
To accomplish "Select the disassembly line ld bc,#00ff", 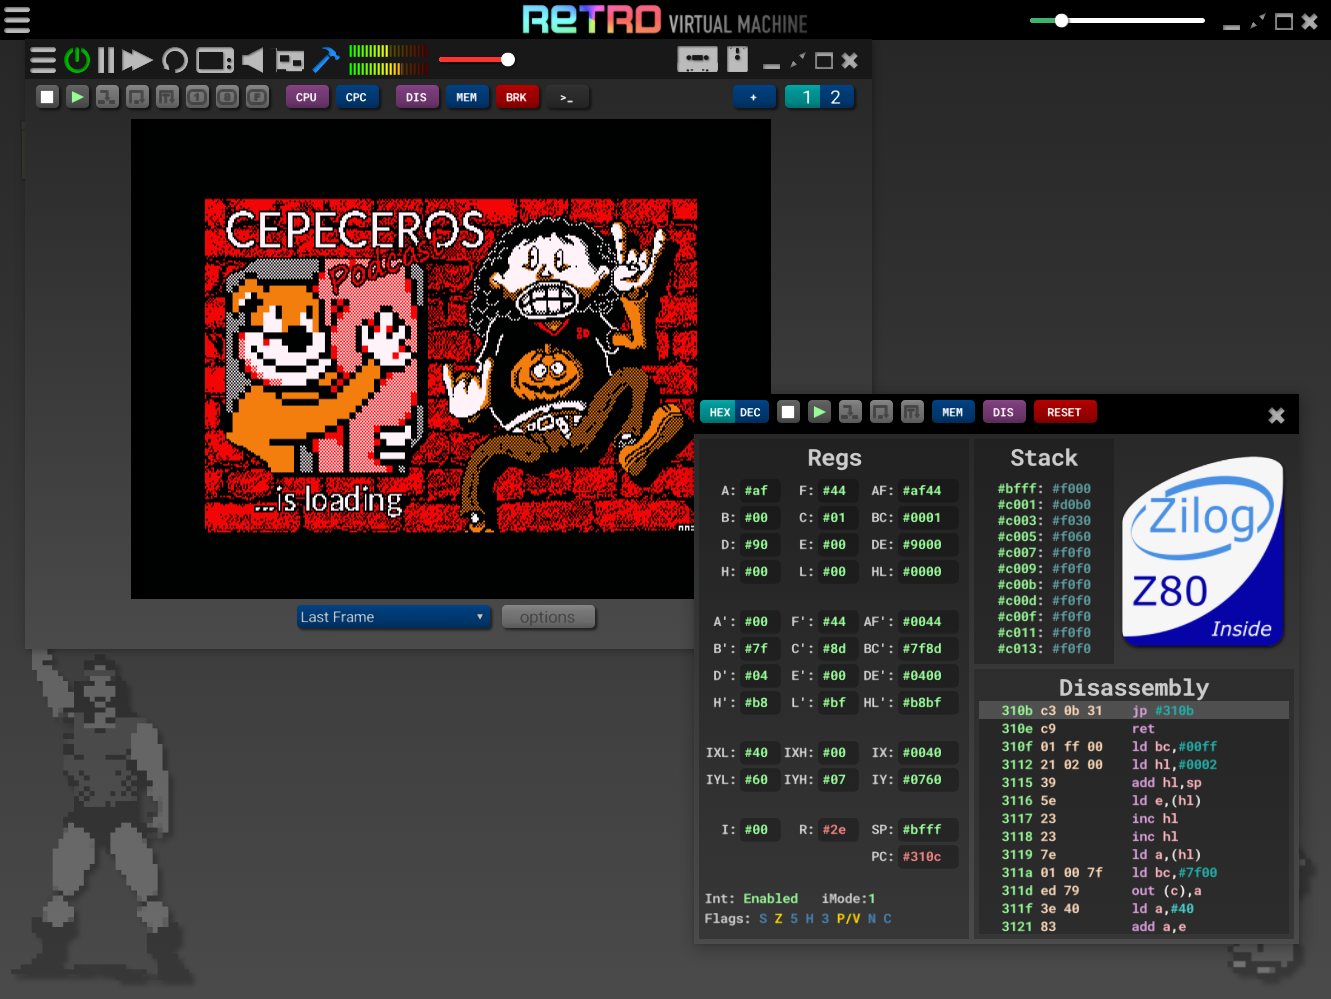I will point(1133,747).
